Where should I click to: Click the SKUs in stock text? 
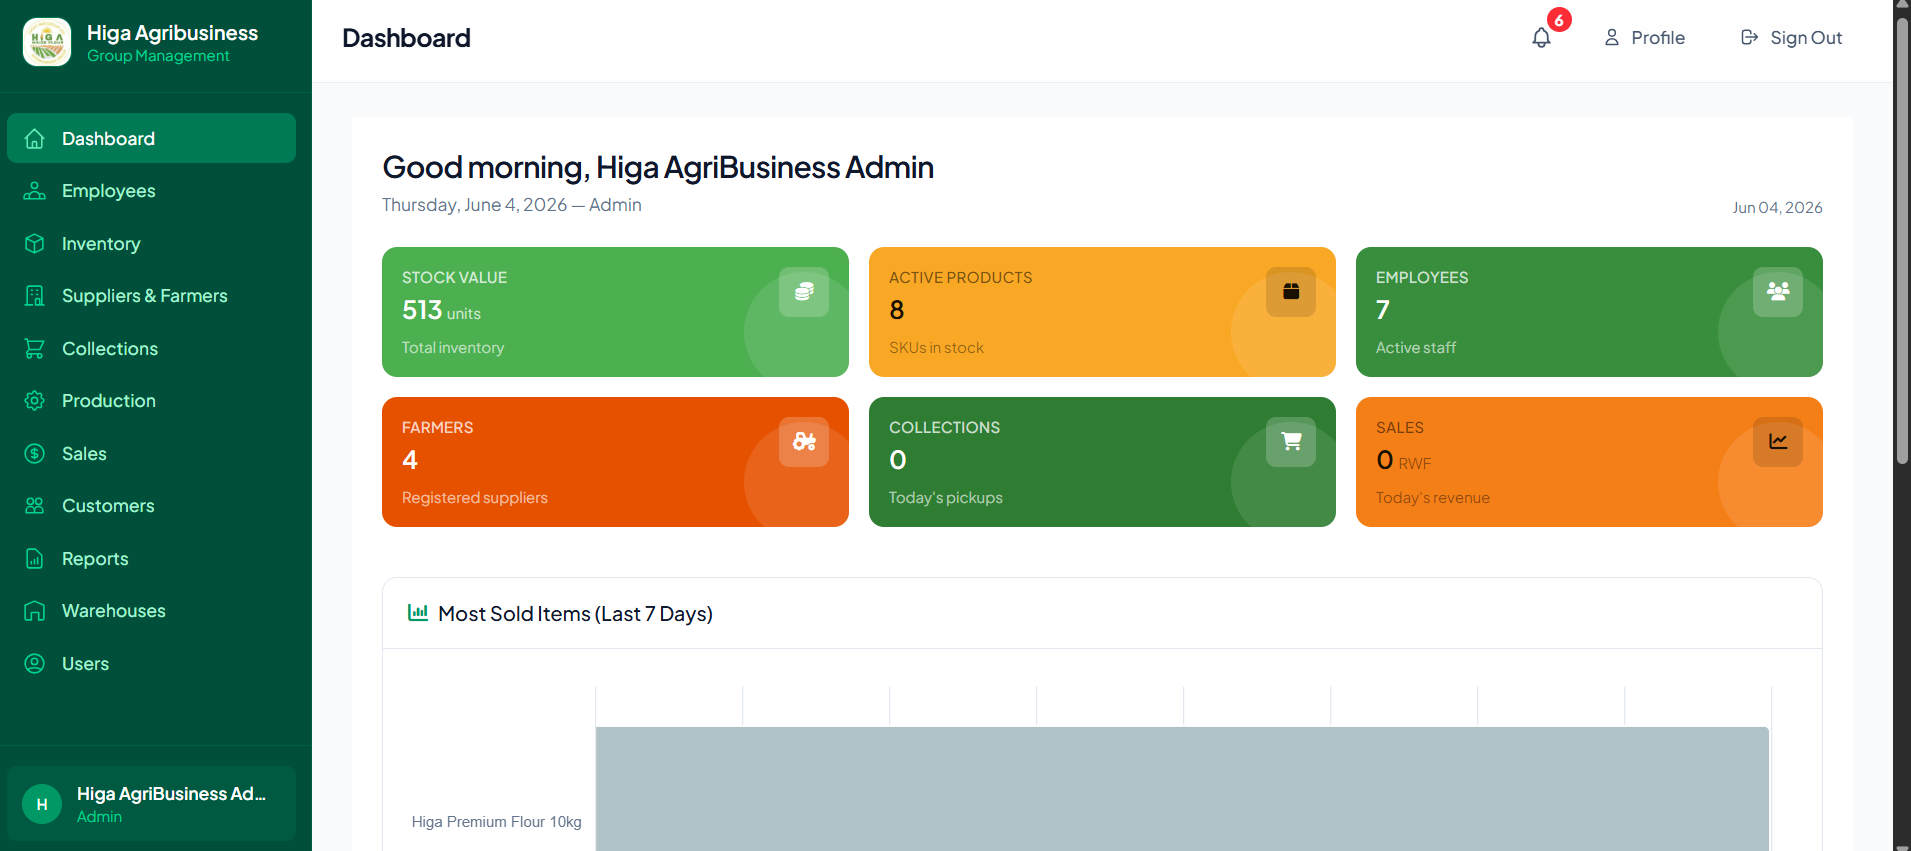coord(936,348)
